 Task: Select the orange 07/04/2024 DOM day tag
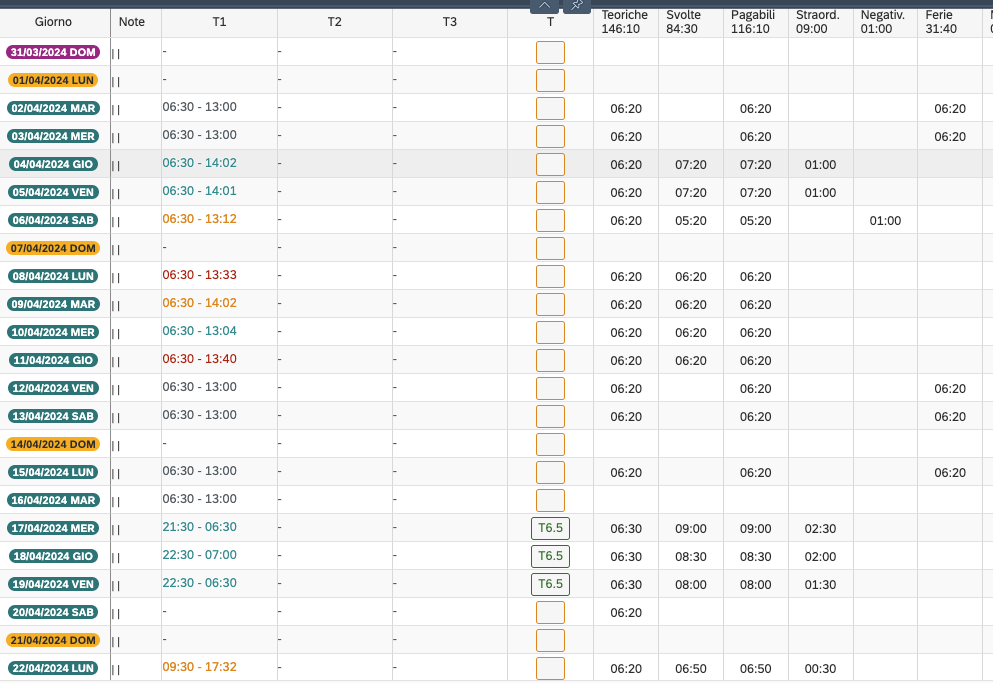(x=53, y=248)
